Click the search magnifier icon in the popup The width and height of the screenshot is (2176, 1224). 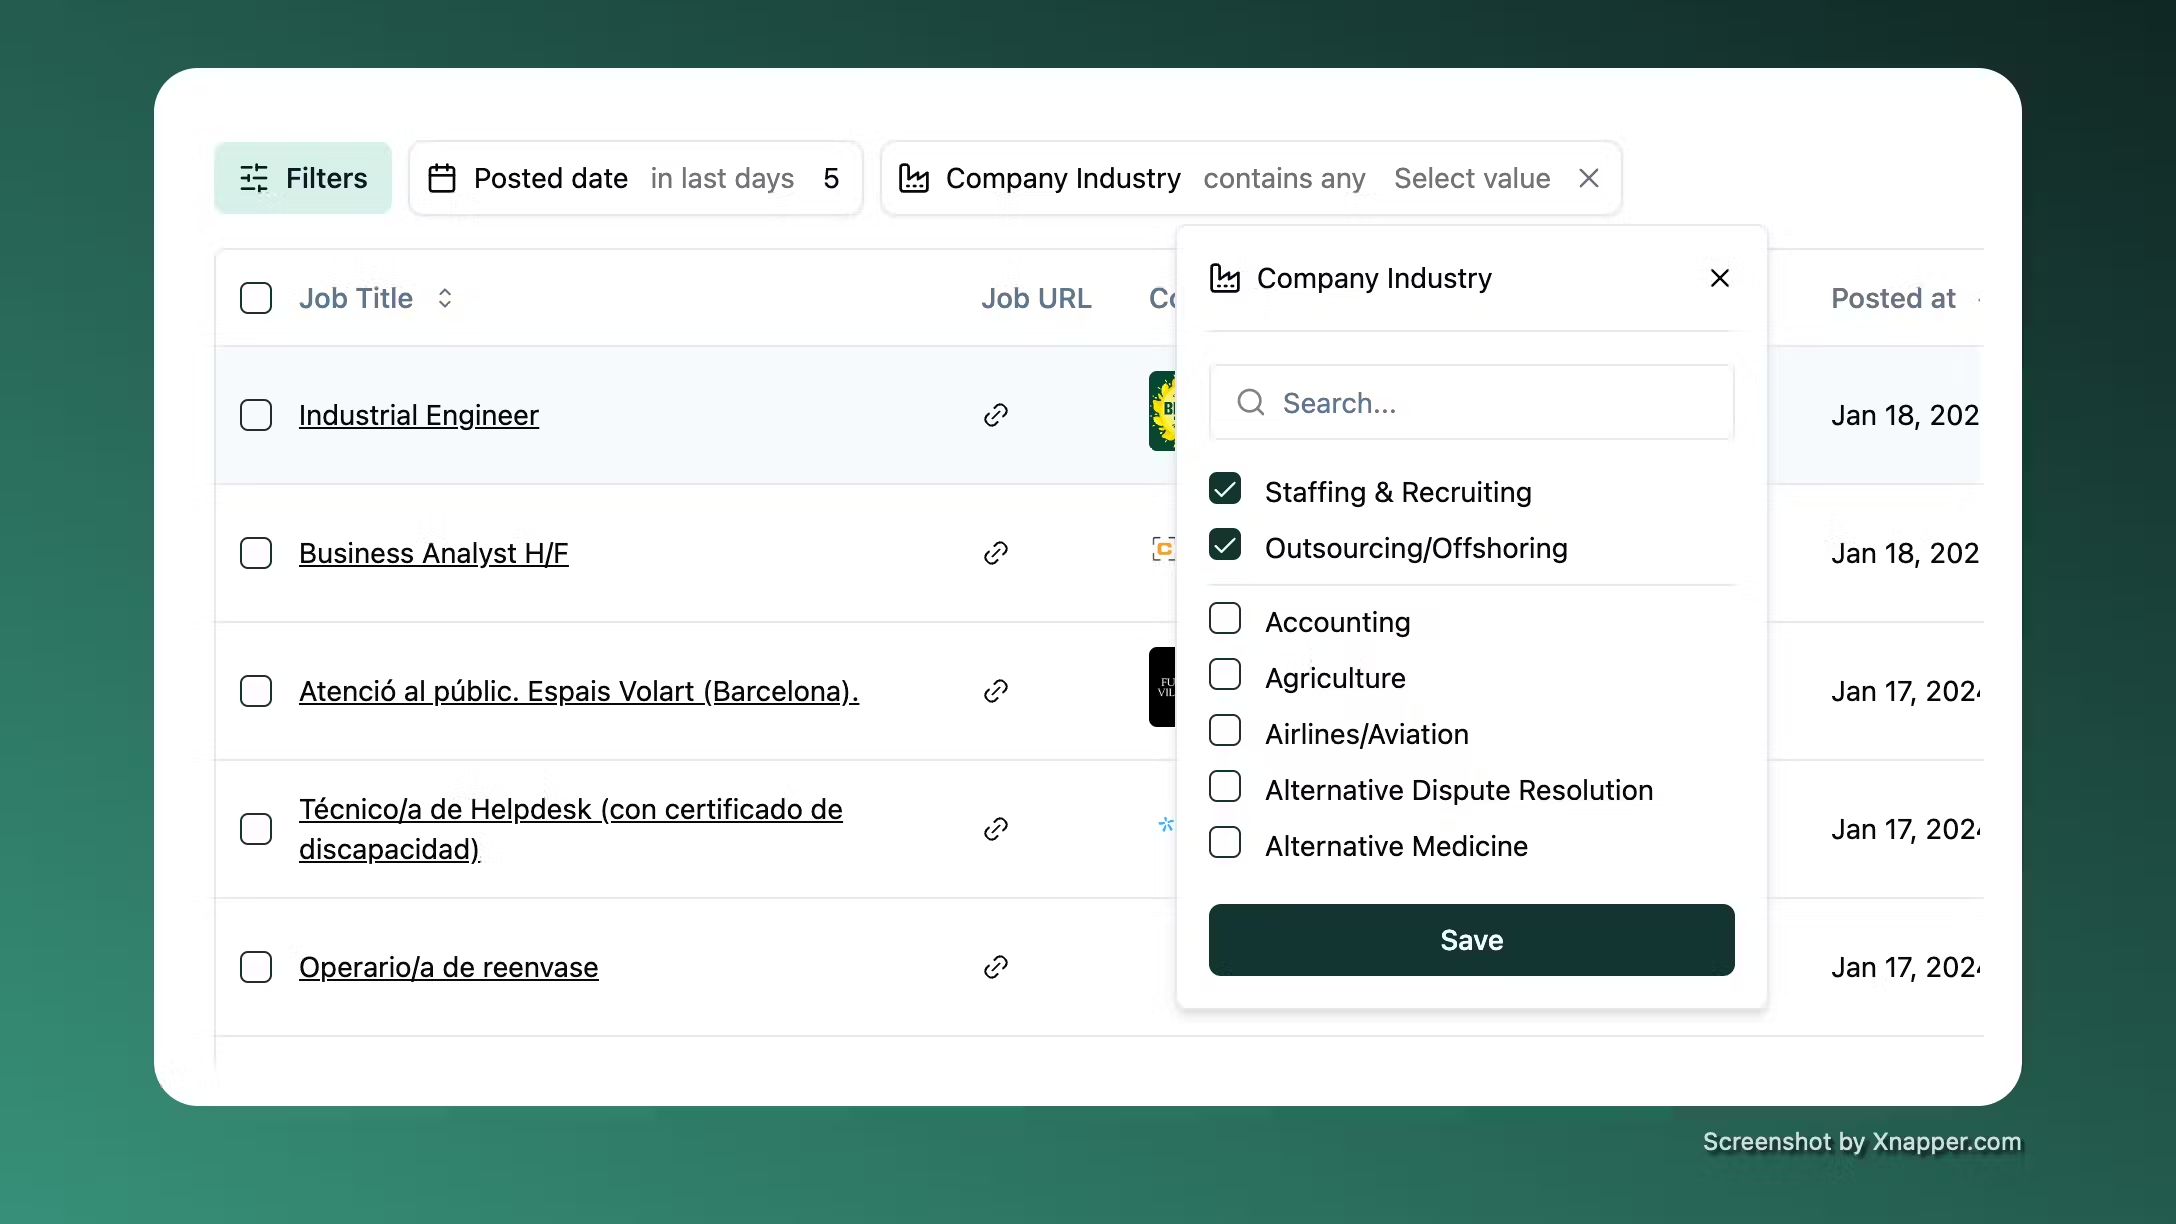pos(1249,402)
